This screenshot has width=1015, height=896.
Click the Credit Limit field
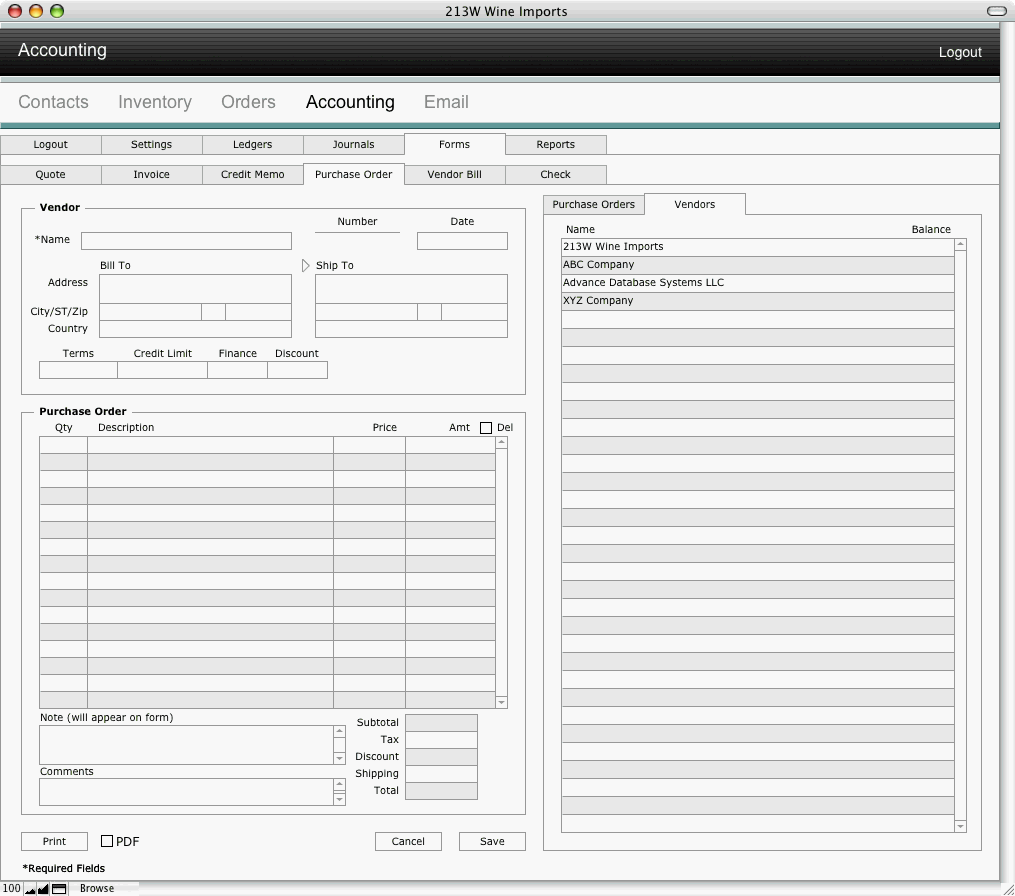coord(162,370)
